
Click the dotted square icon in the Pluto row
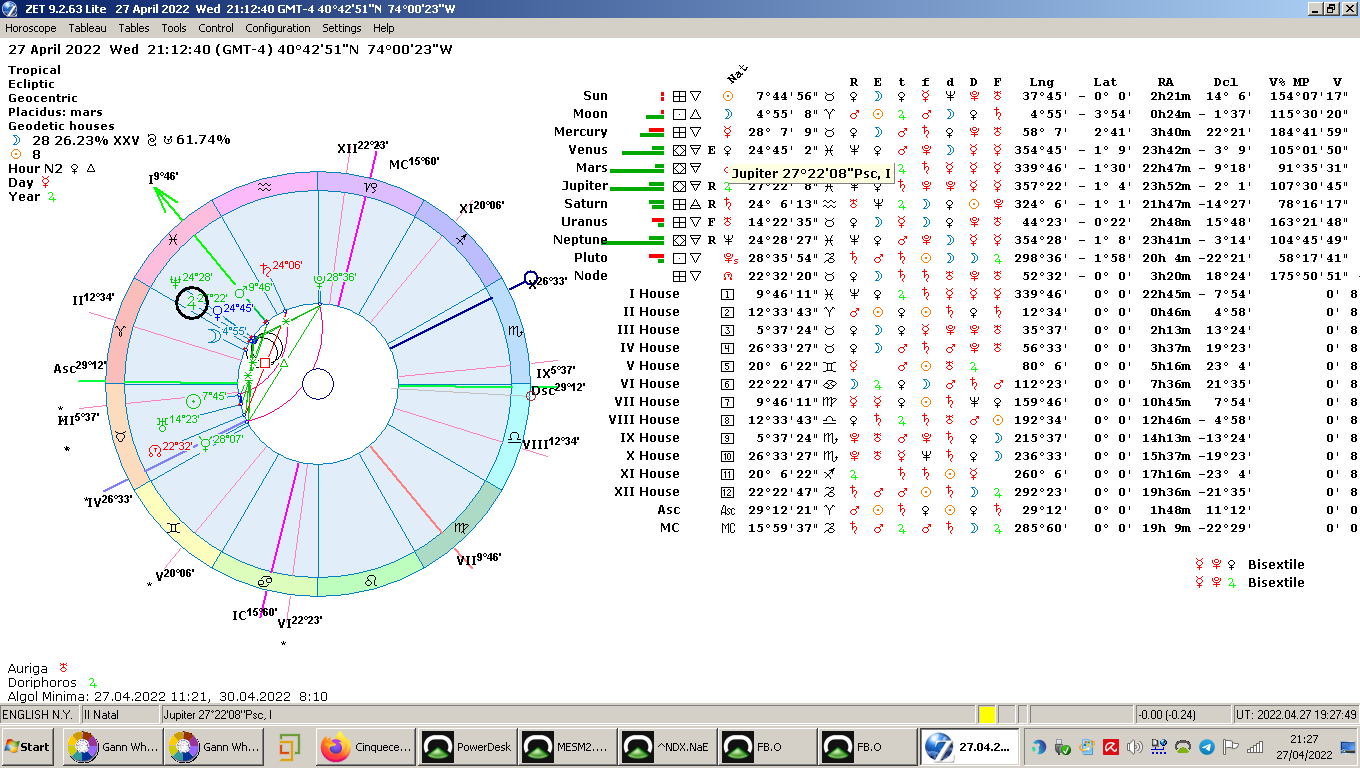[679, 258]
